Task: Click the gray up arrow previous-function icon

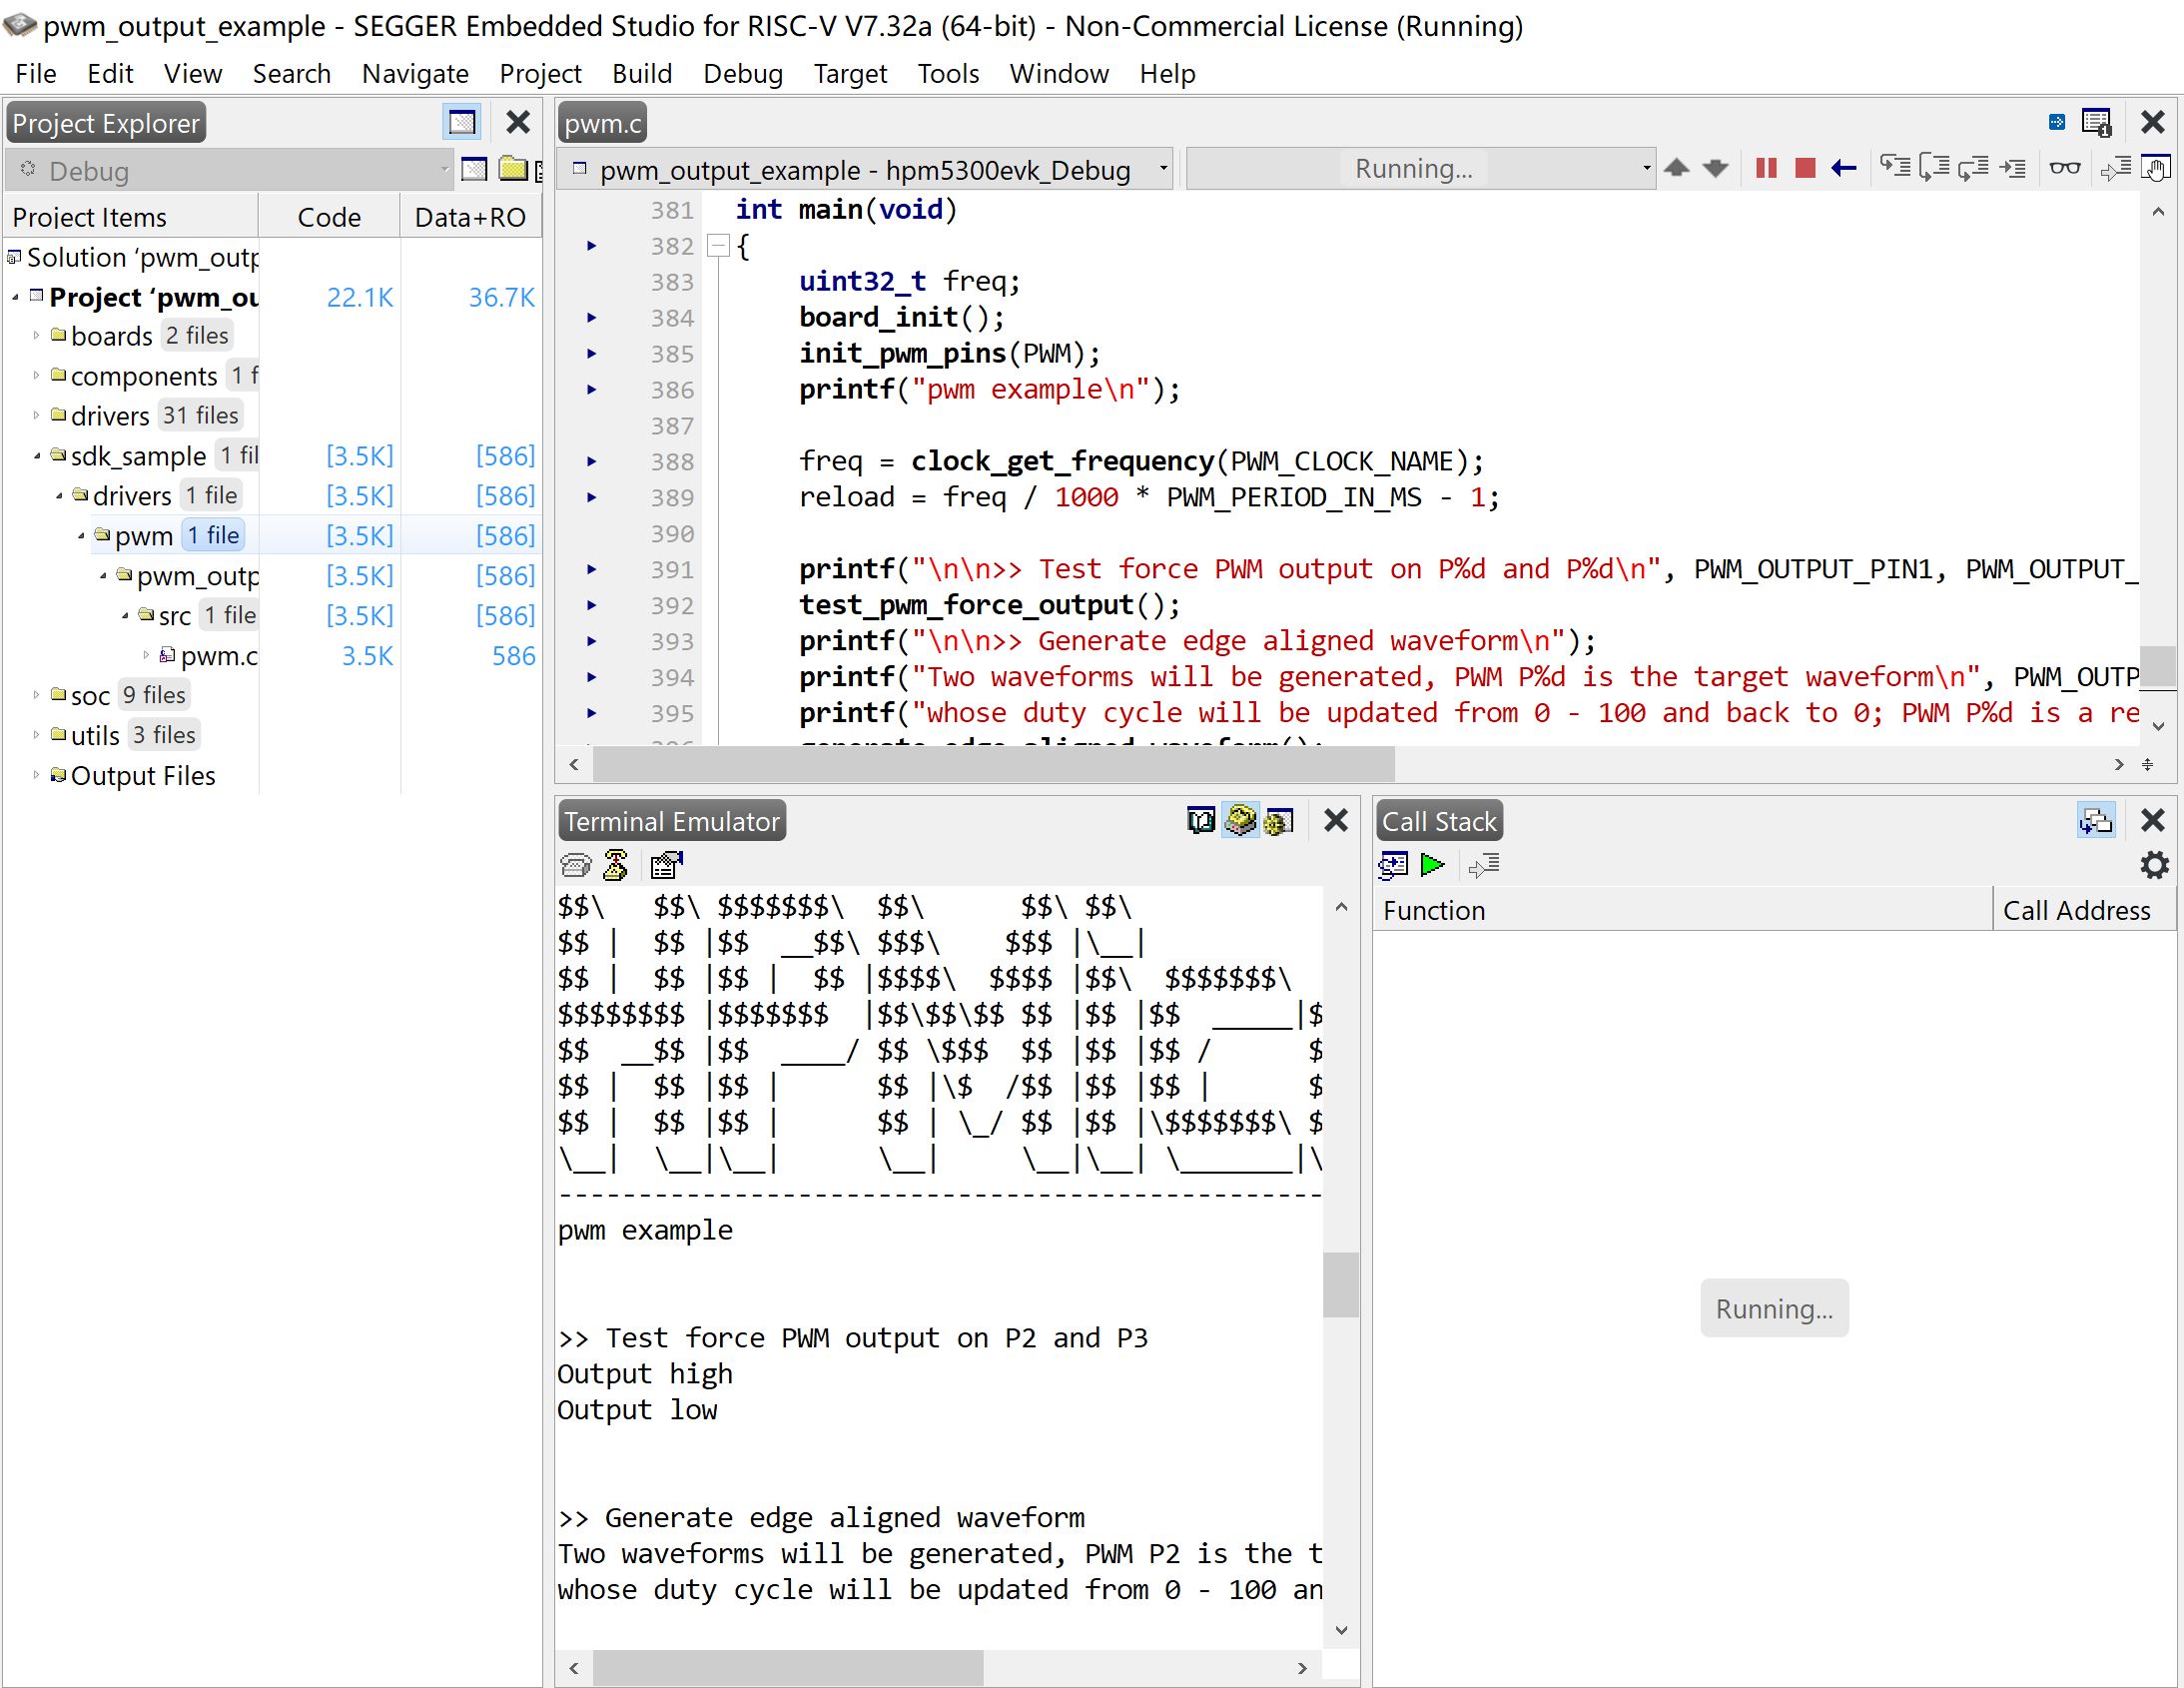Action: click(x=1677, y=168)
